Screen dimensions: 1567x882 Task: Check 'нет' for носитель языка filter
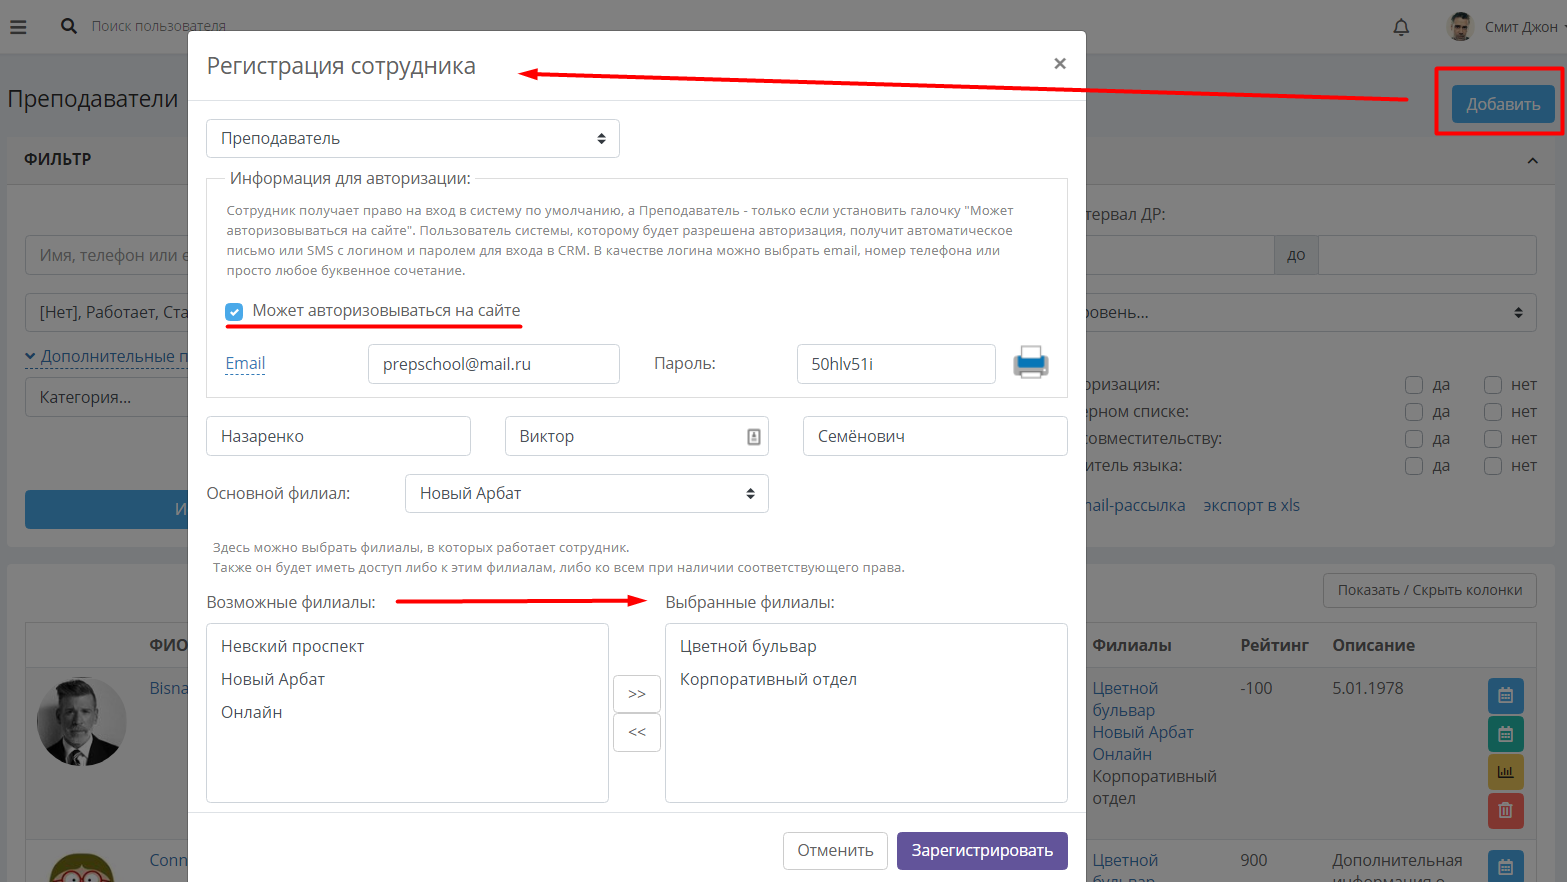pyautogui.click(x=1493, y=466)
